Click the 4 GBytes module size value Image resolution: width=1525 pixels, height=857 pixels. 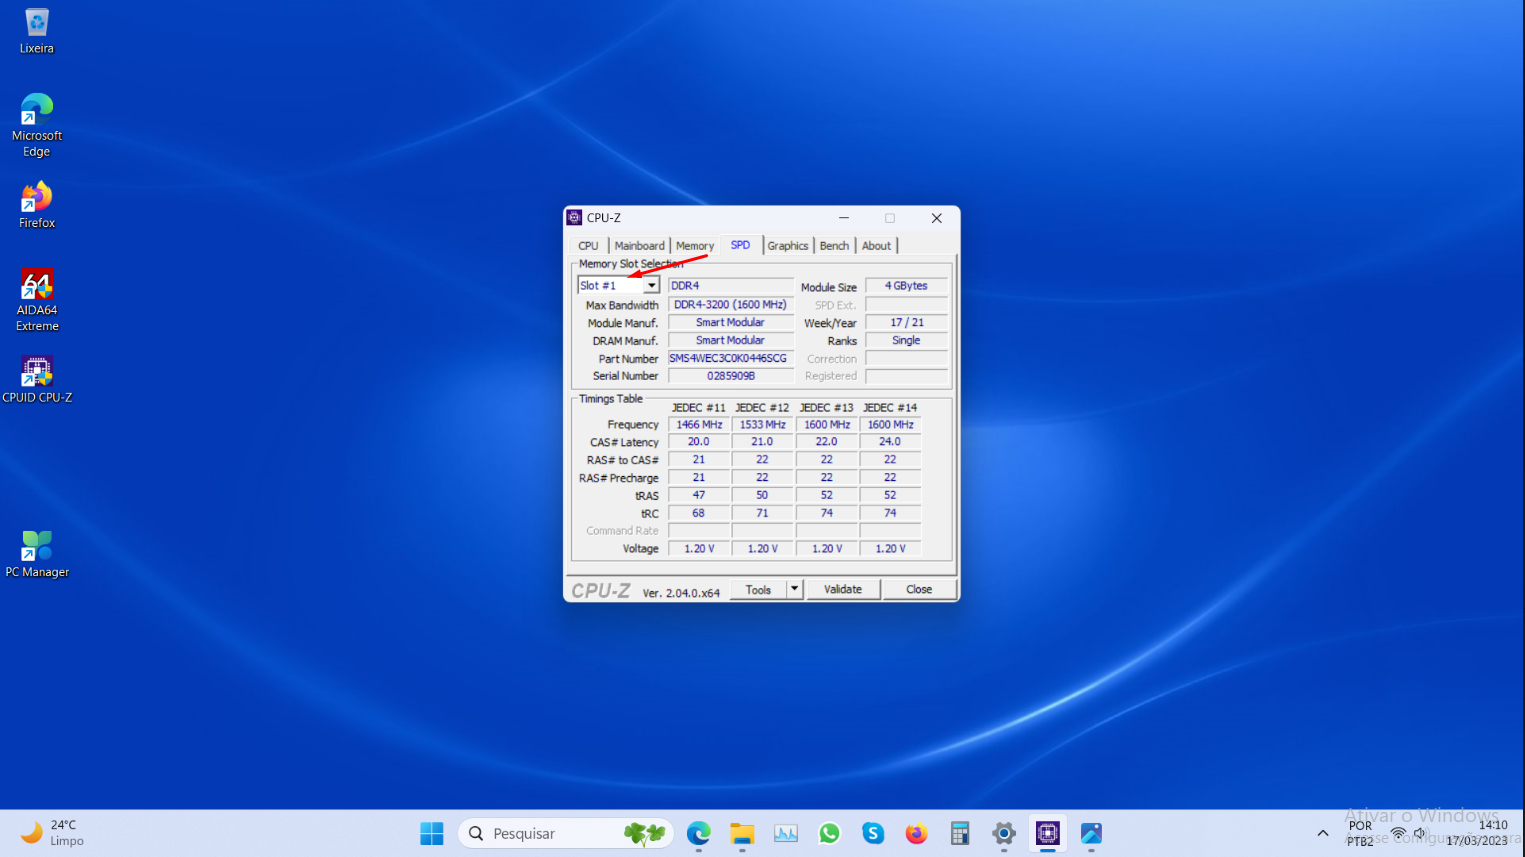[x=906, y=285]
